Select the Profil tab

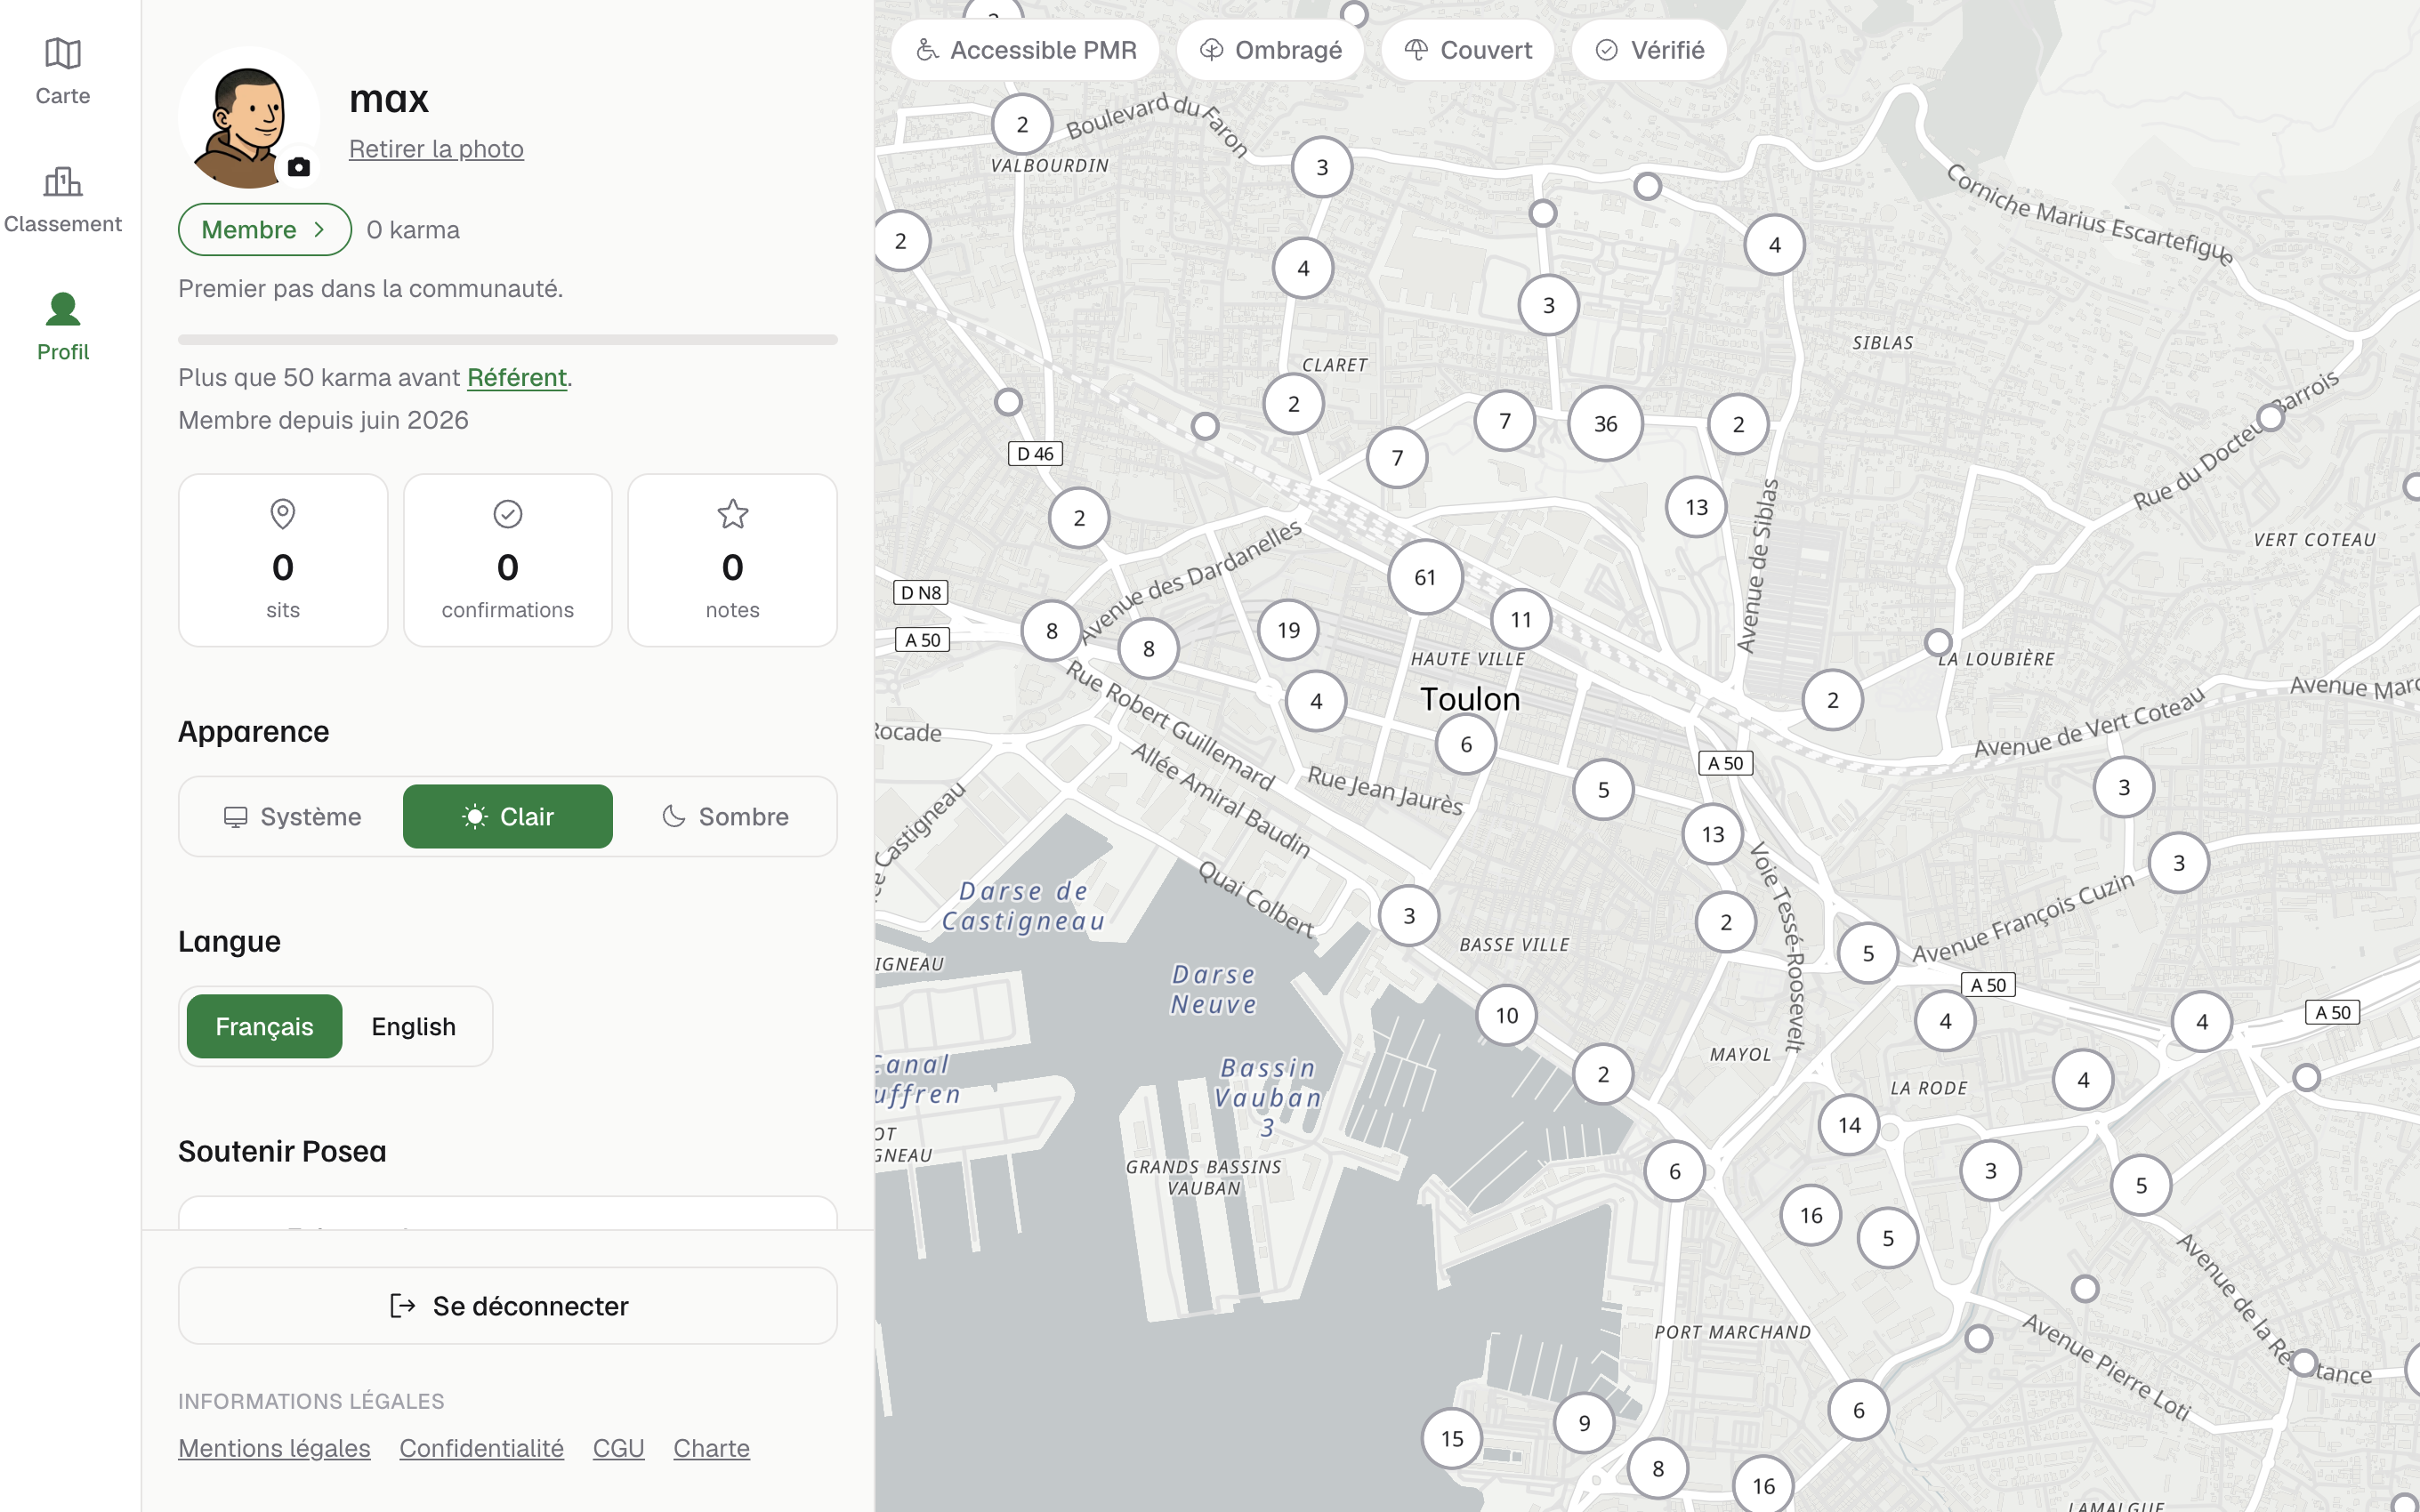pyautogui.click(x=63, y=327)
